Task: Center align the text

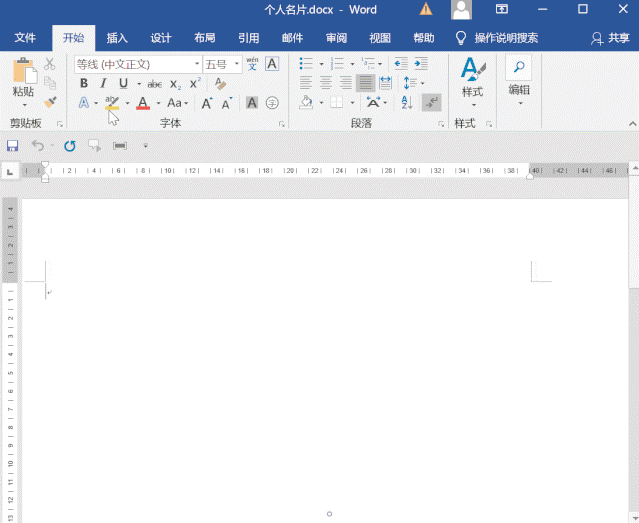Action: tap(325, 83)
